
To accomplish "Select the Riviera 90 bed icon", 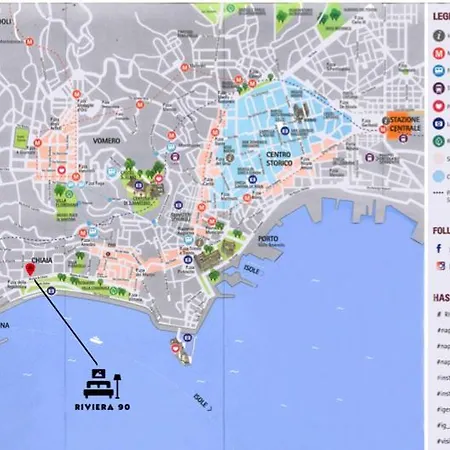I will tap(103, 384).
